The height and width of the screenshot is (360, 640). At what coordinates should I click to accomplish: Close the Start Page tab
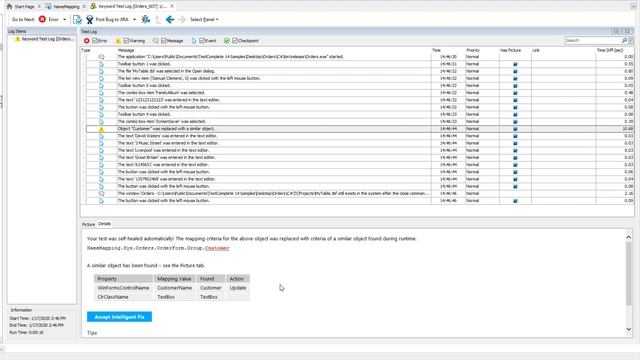(x=39, y=7)
